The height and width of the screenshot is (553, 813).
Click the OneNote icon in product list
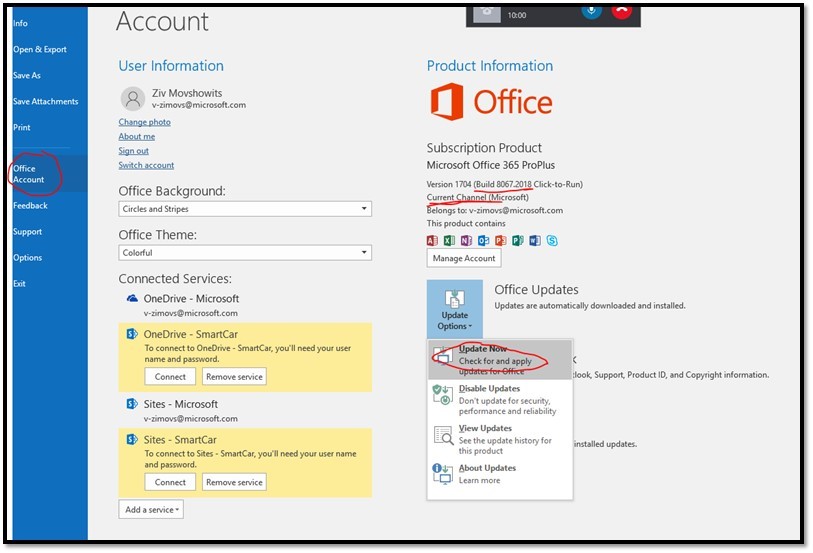tap(467, 241)
